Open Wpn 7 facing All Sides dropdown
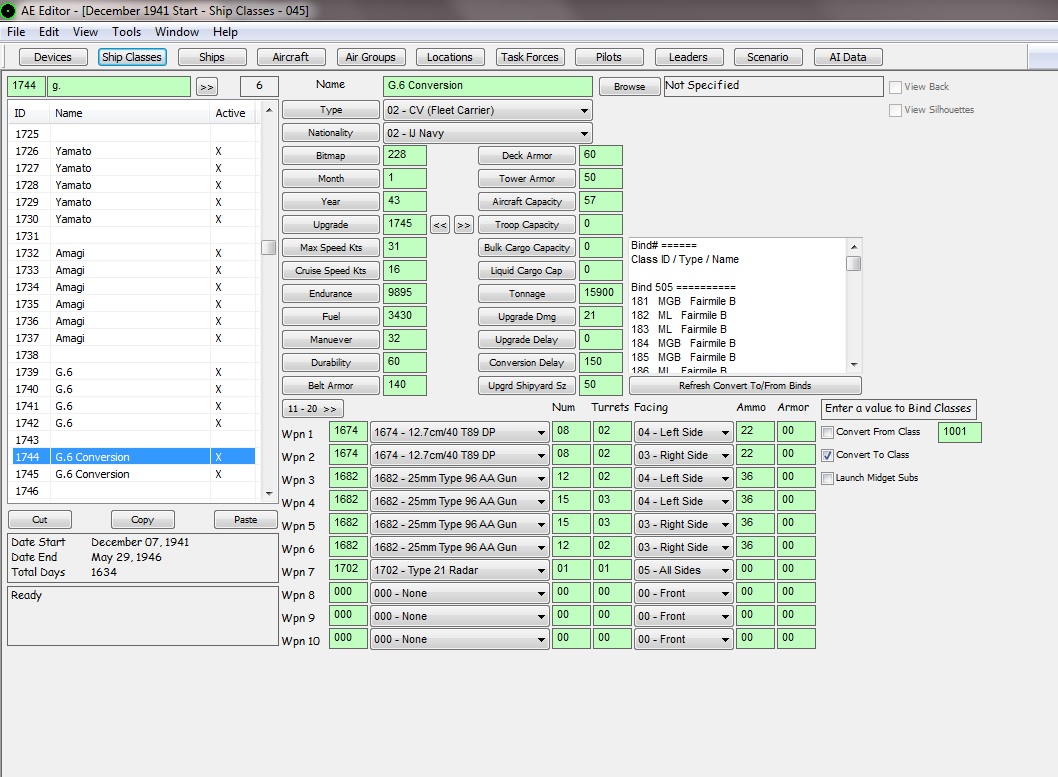Screen dimensions: 1058x777 (684, 570)
